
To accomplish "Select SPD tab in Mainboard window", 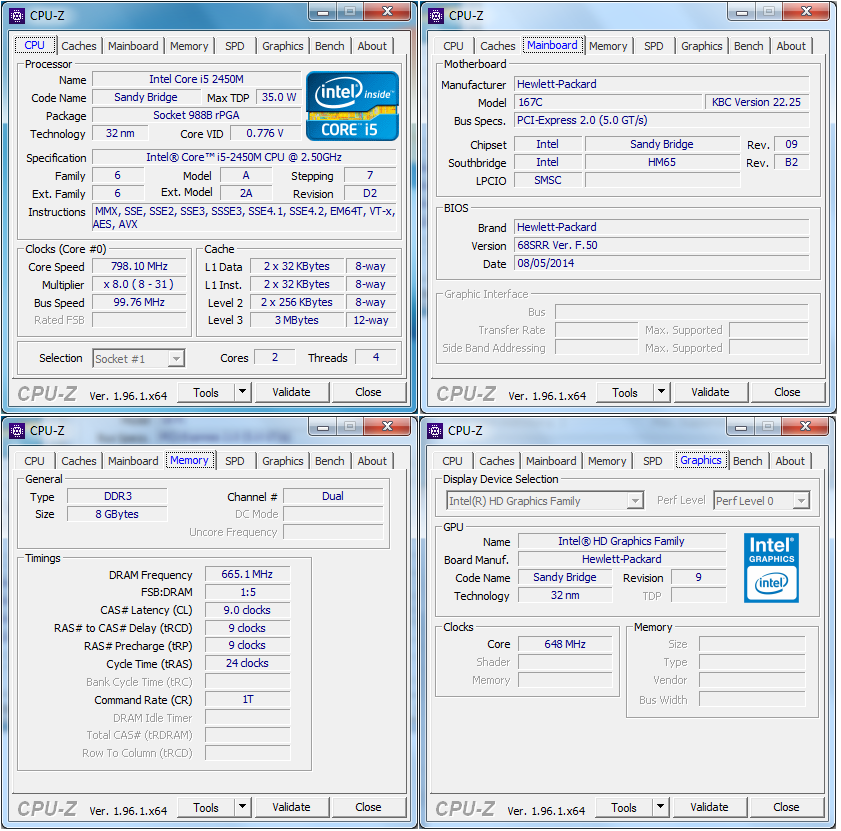I will [x=653, y=46].
